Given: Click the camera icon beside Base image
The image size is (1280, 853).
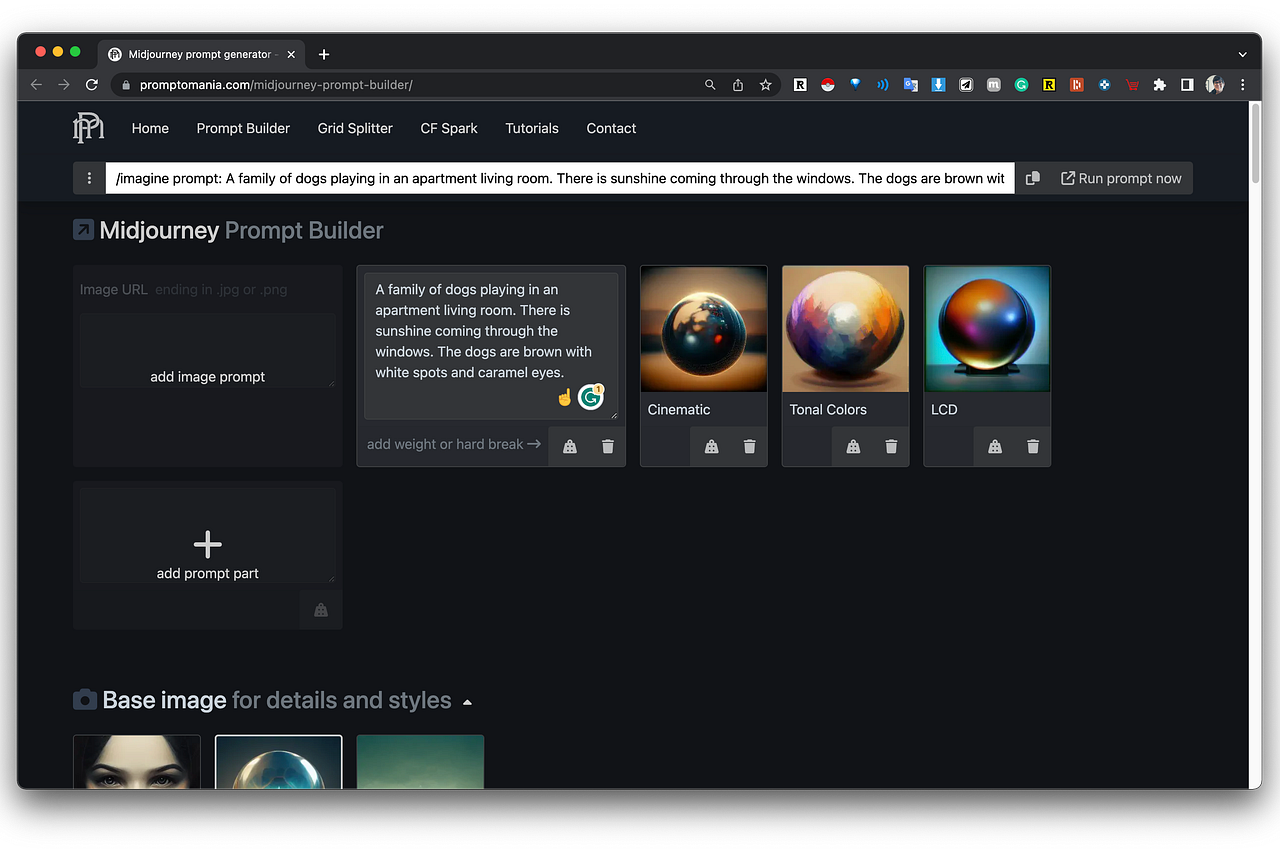Looking at the screenshot, I should pyautogui.click(x=85, y=699).
